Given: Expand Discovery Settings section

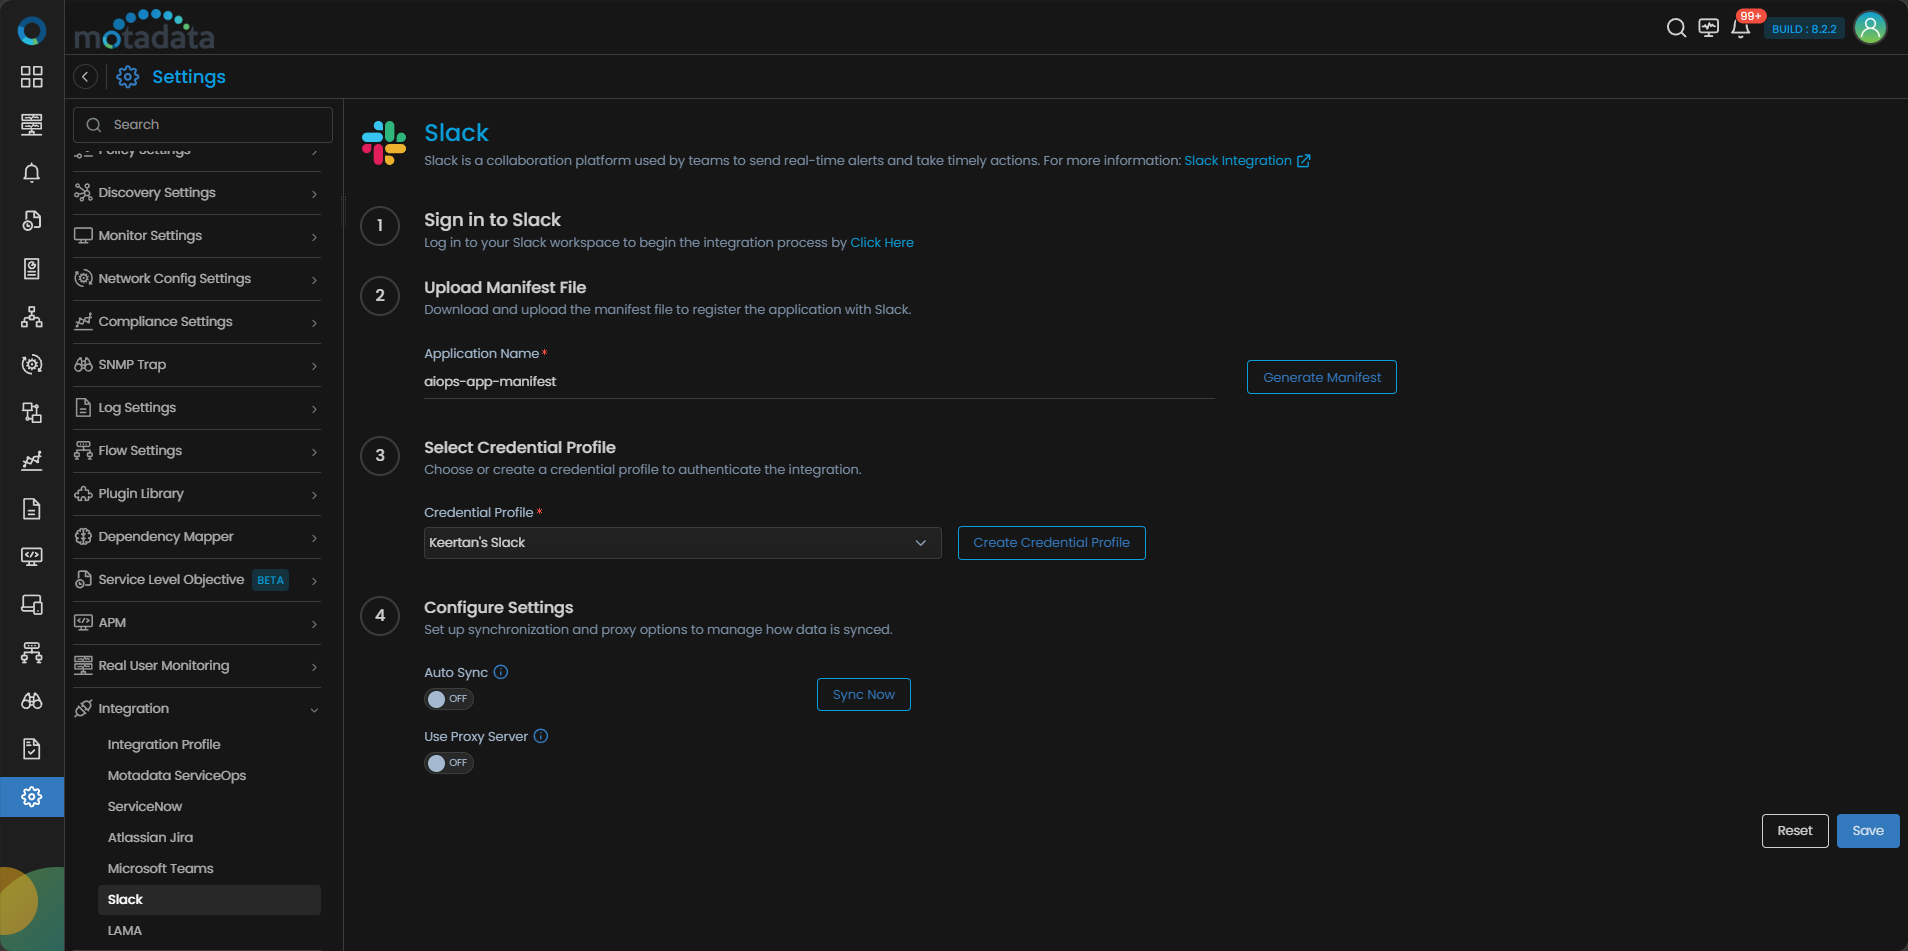Looking at the screenshot, I should [197, 193].
